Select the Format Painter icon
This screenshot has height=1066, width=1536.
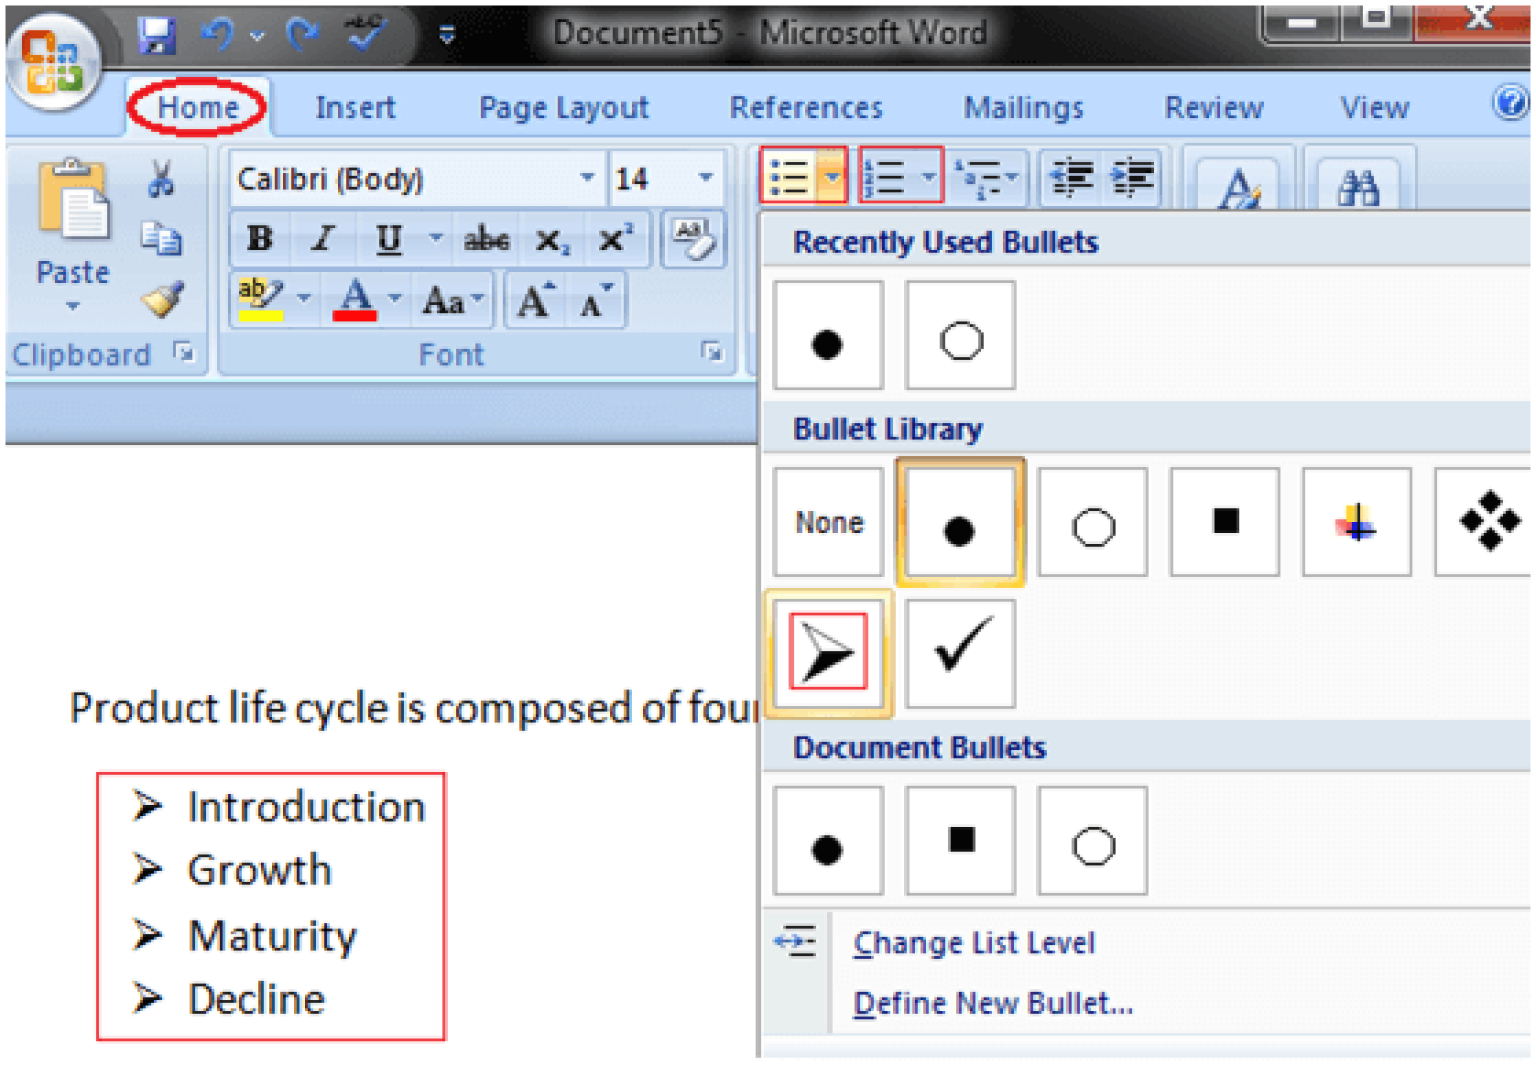163,300
